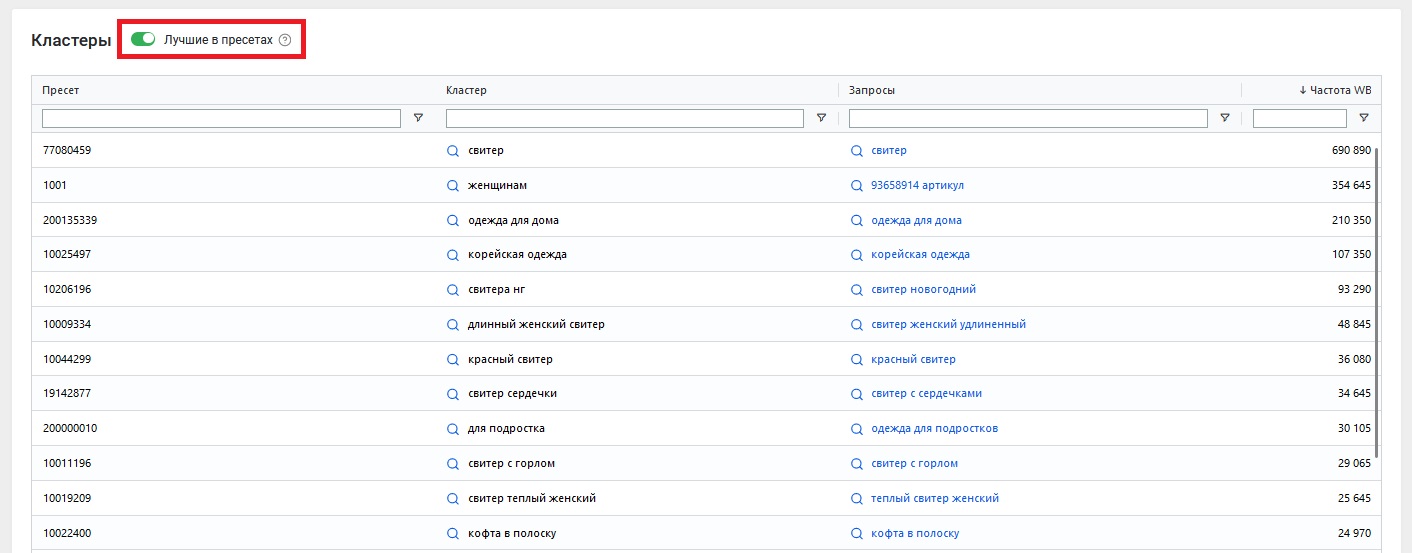This screenshot has width=1412, height=553.
Task: Click search icon beside cluster "женщинам"
Action: pos(453,186)
